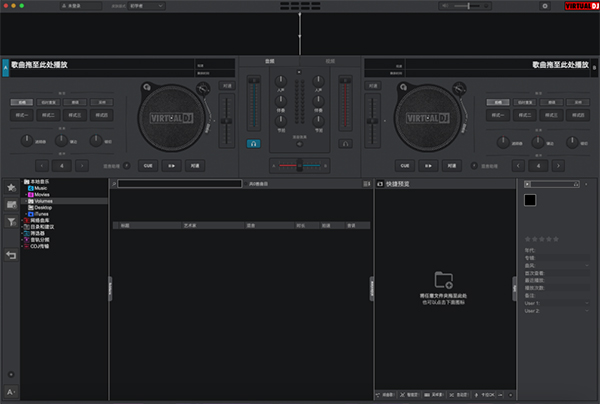Screen dimensions: 600x404
Task: Click the crossfader slider in mixer
Action: tap(299, 163)
